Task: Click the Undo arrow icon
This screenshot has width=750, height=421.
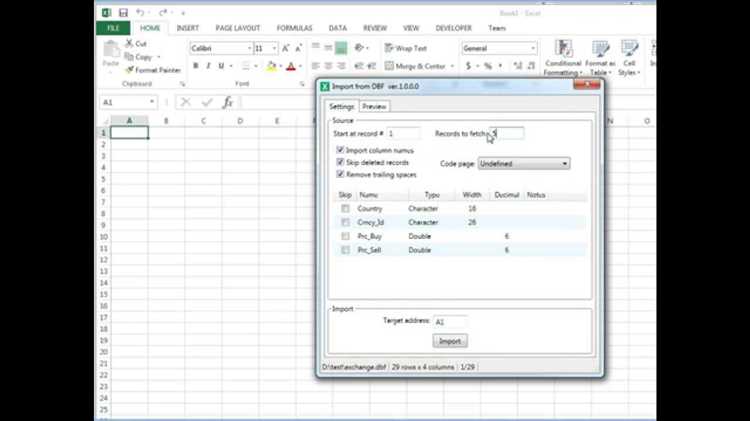Action: (140, 12)
